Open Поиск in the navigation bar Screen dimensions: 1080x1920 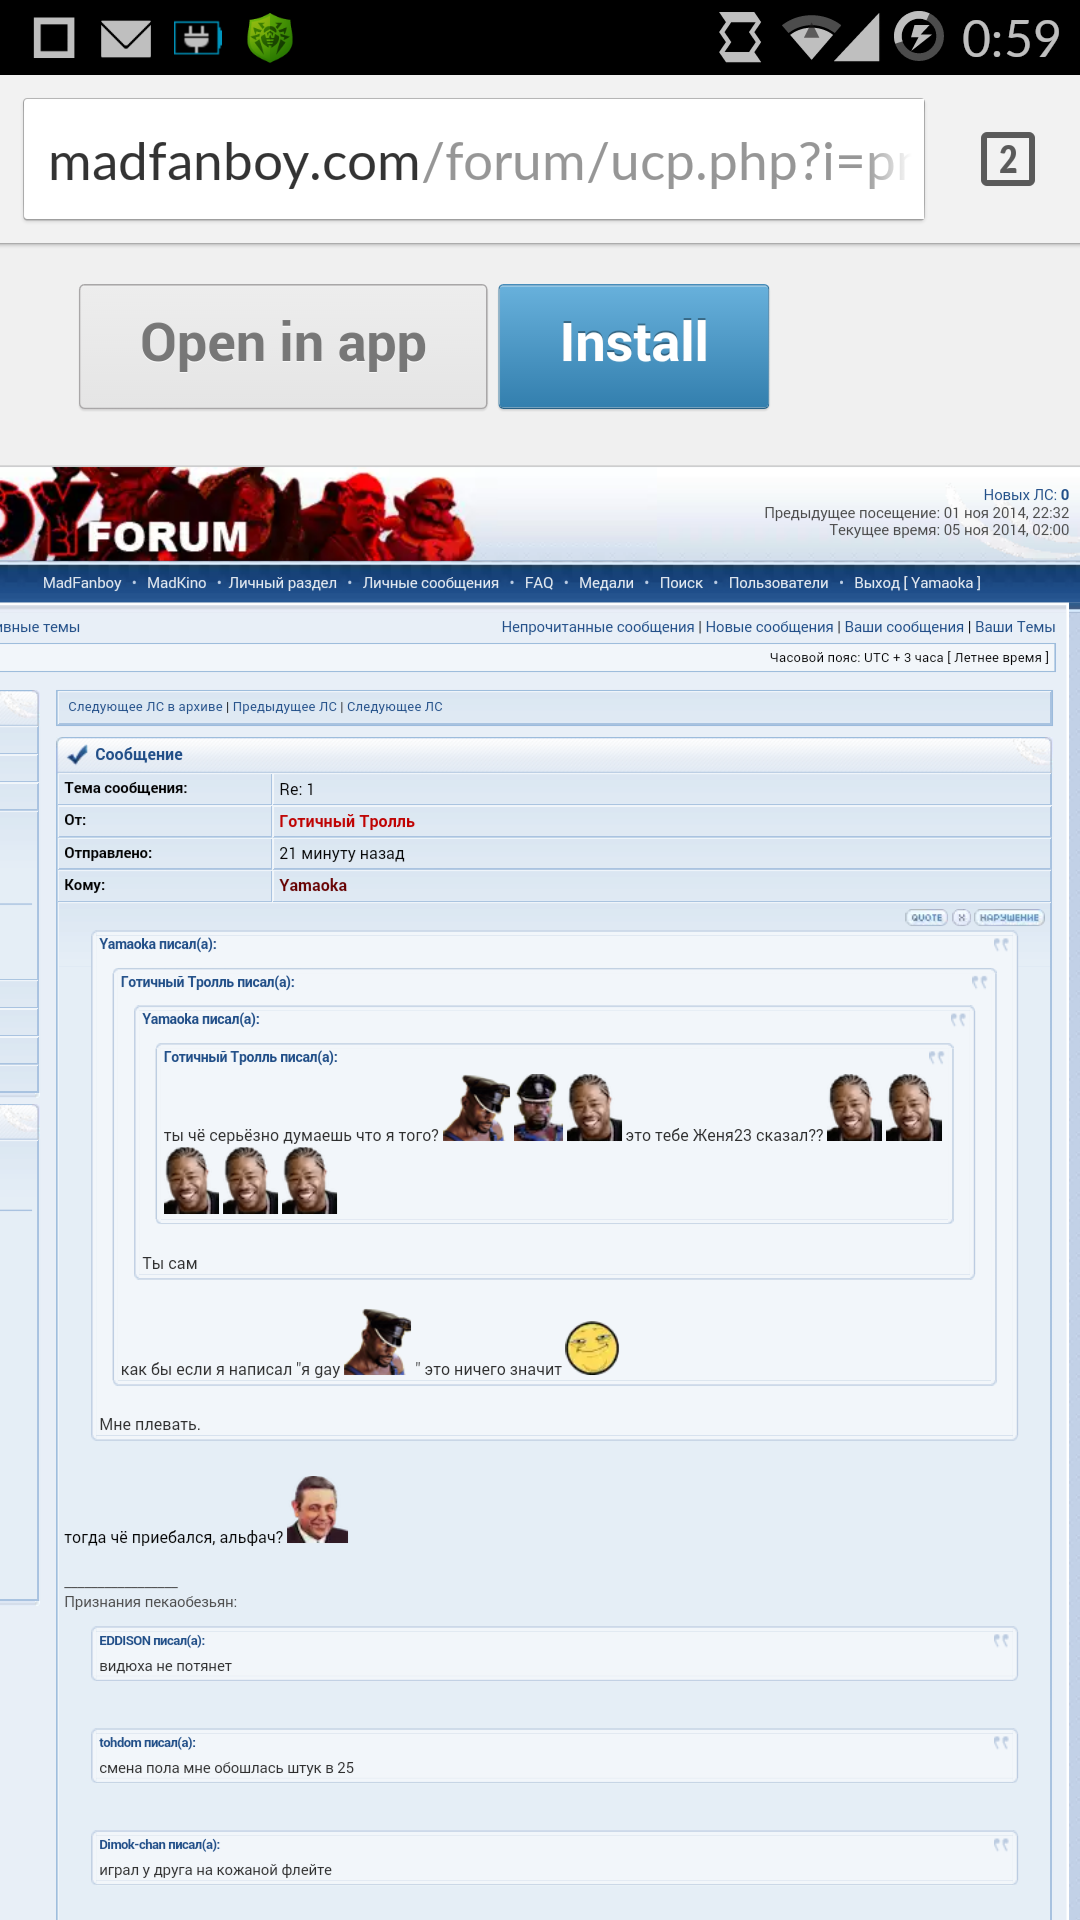coord(681,583)
